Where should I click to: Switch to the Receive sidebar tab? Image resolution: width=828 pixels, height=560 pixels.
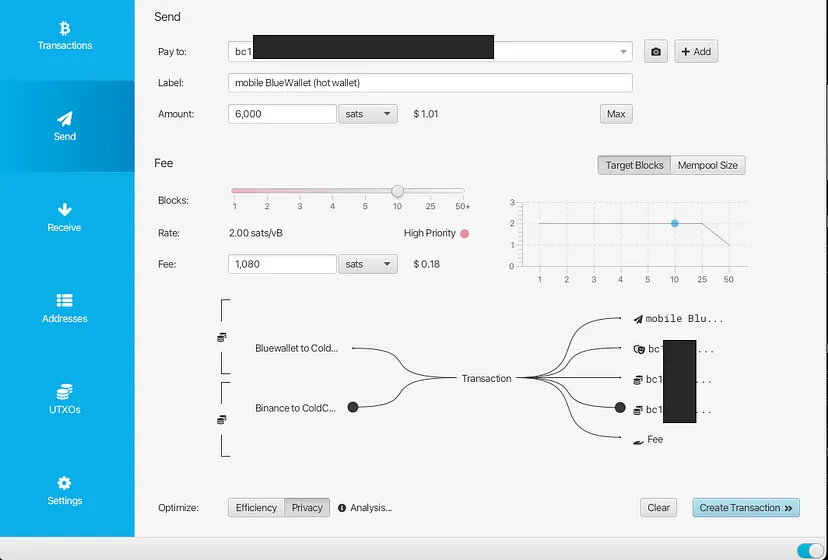(x=64, y=217)
